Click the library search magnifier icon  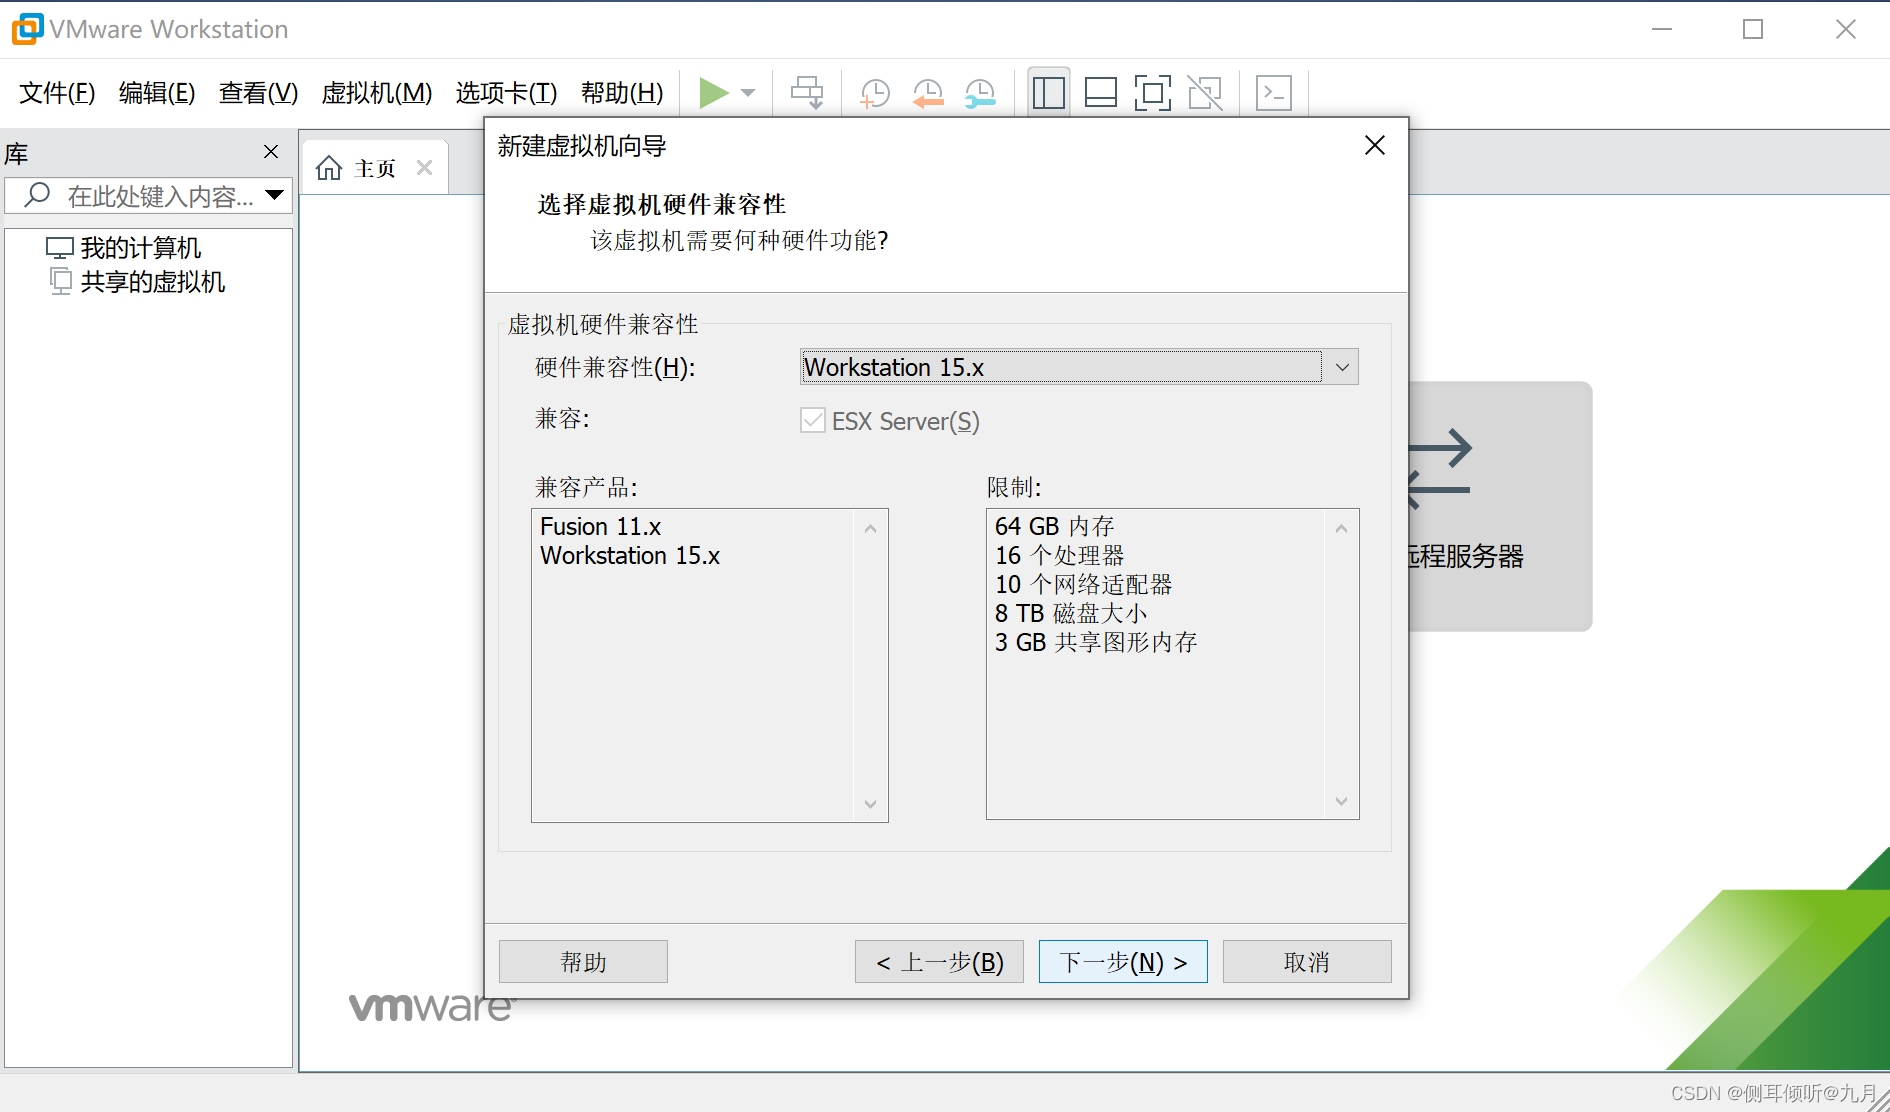point(37,194)
